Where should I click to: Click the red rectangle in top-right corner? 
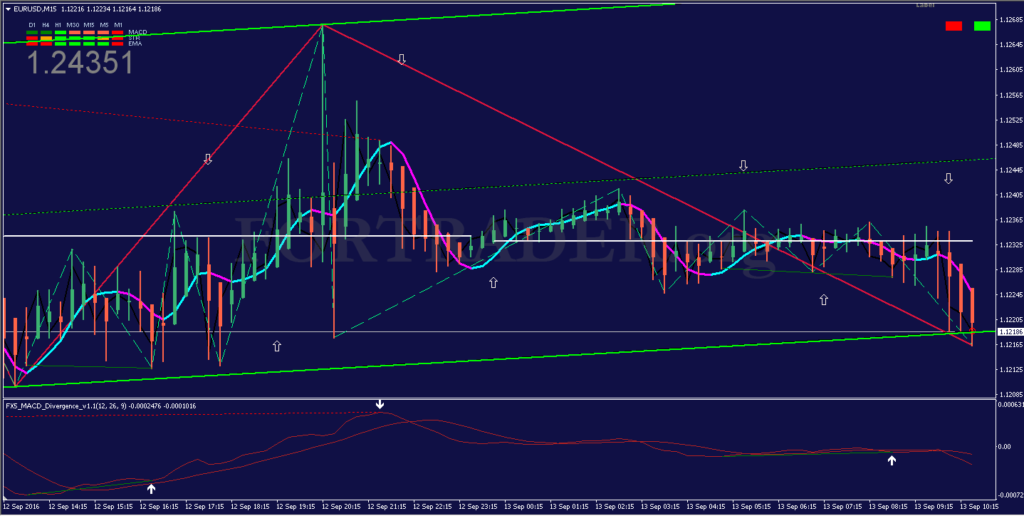click(953, 25)
